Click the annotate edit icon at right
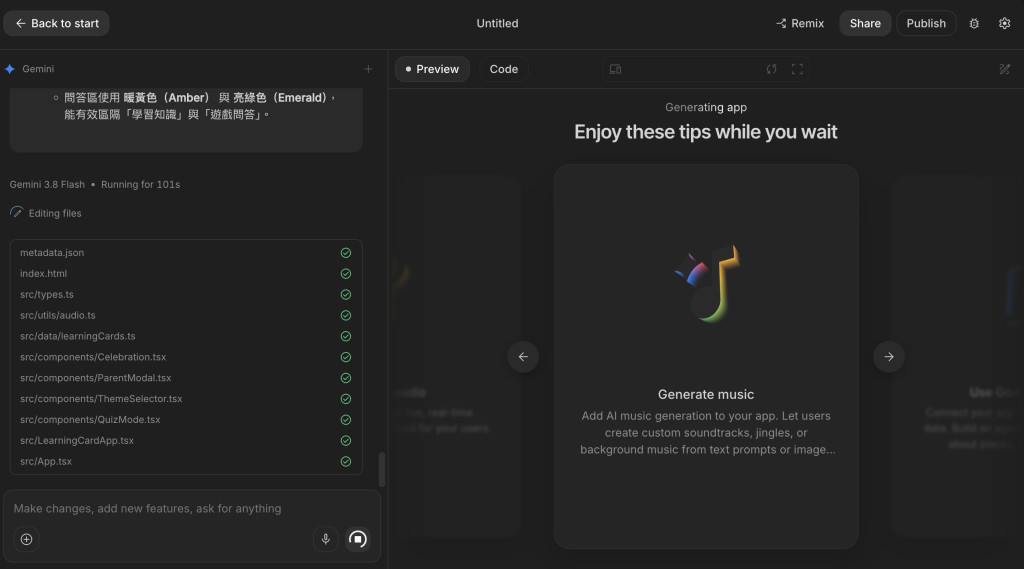 pos(1004,69)
